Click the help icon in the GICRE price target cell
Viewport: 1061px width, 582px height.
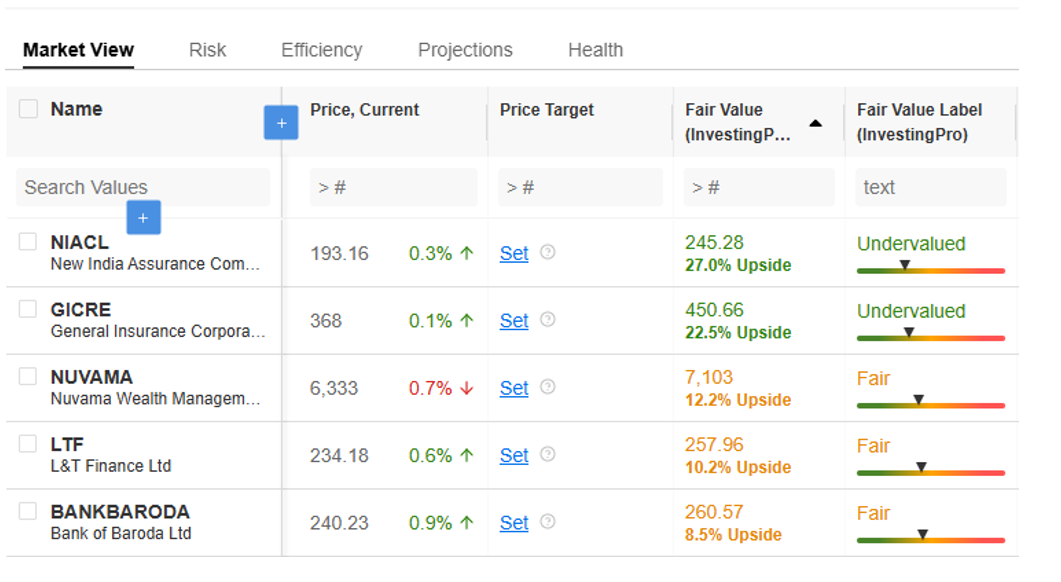(547, 320)
